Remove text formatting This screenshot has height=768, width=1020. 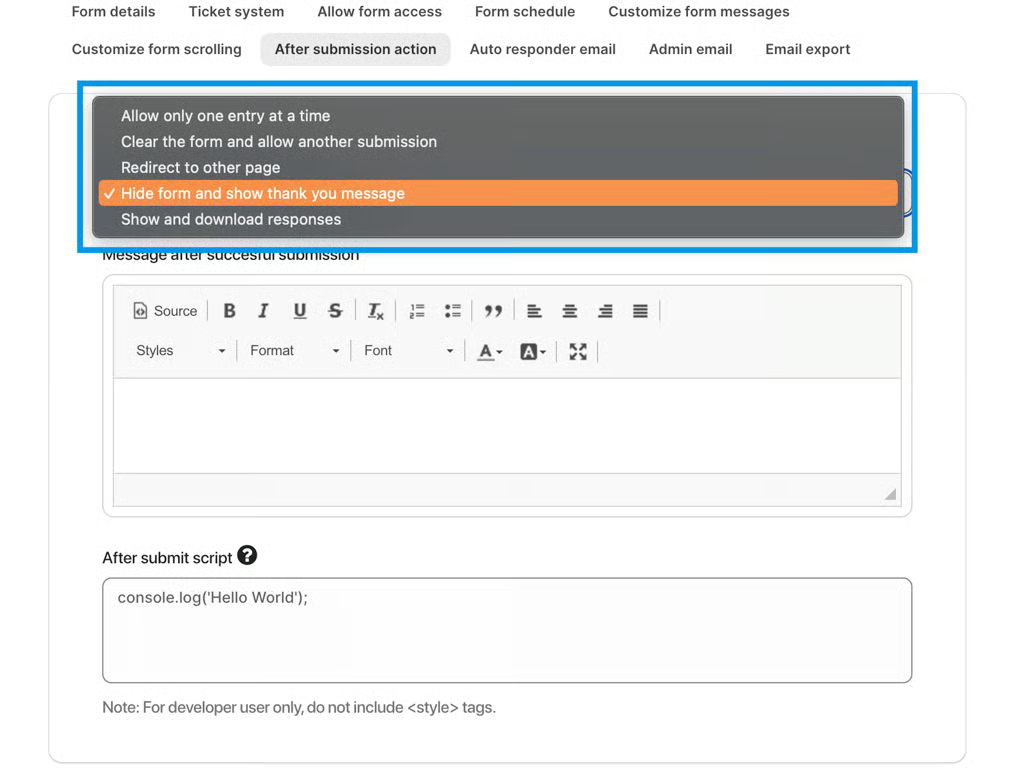click(x=375, y=311)
